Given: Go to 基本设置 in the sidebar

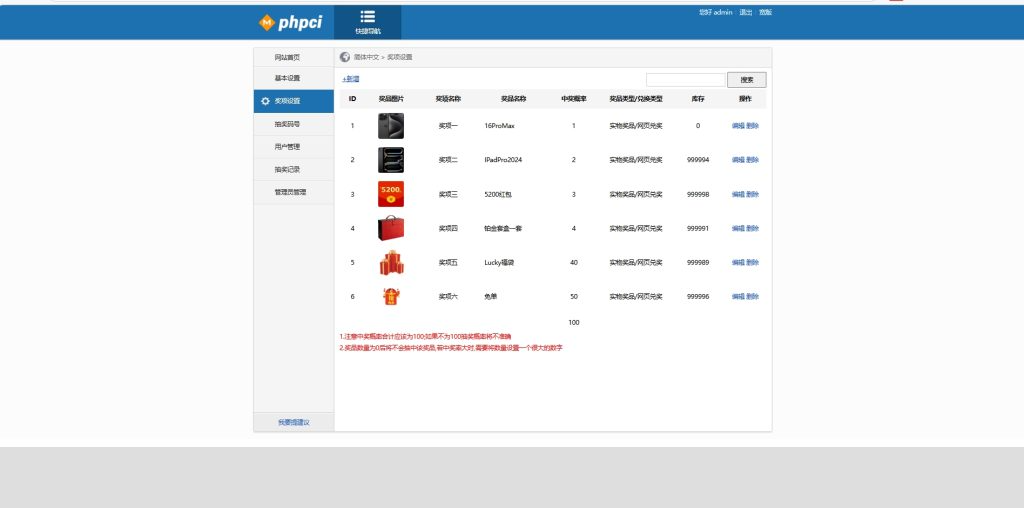Looking at the screenshot, I should (x=287, y=78).
